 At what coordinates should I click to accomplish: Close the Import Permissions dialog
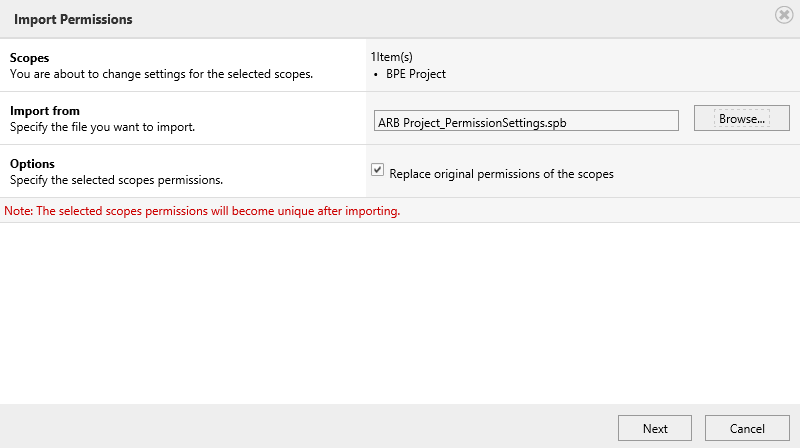tap(784, 15)
